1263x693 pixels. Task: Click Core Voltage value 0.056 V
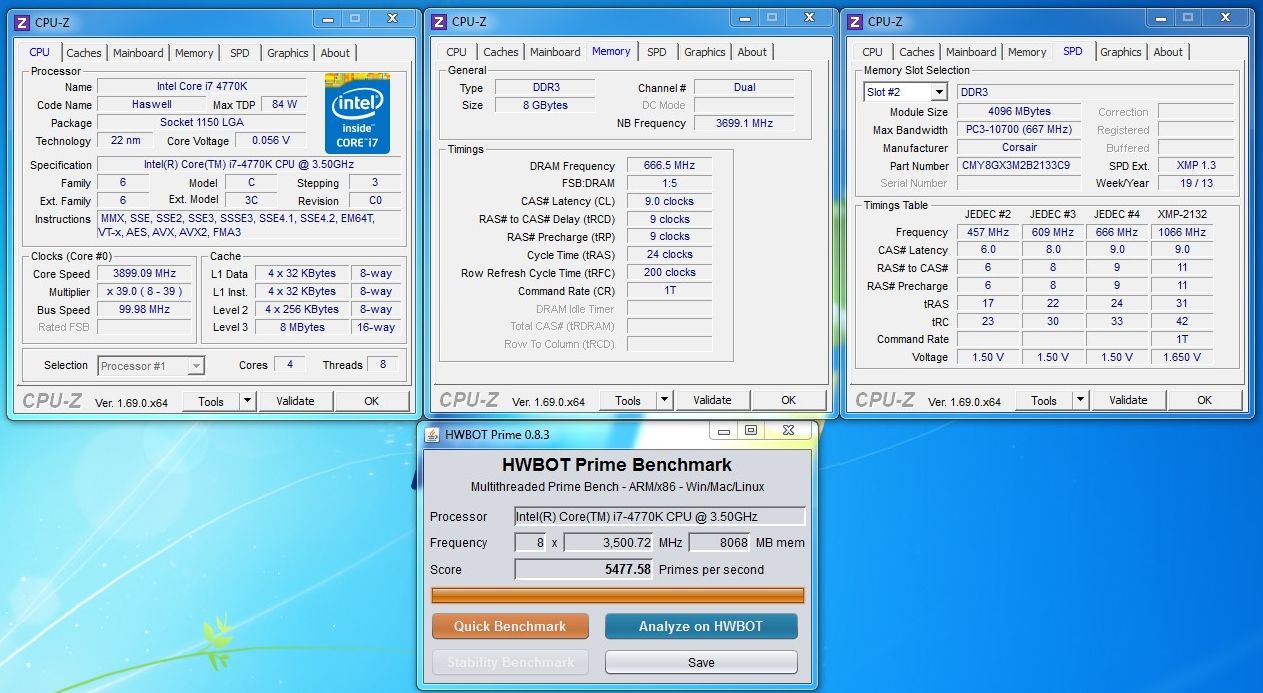pos(271,141)
